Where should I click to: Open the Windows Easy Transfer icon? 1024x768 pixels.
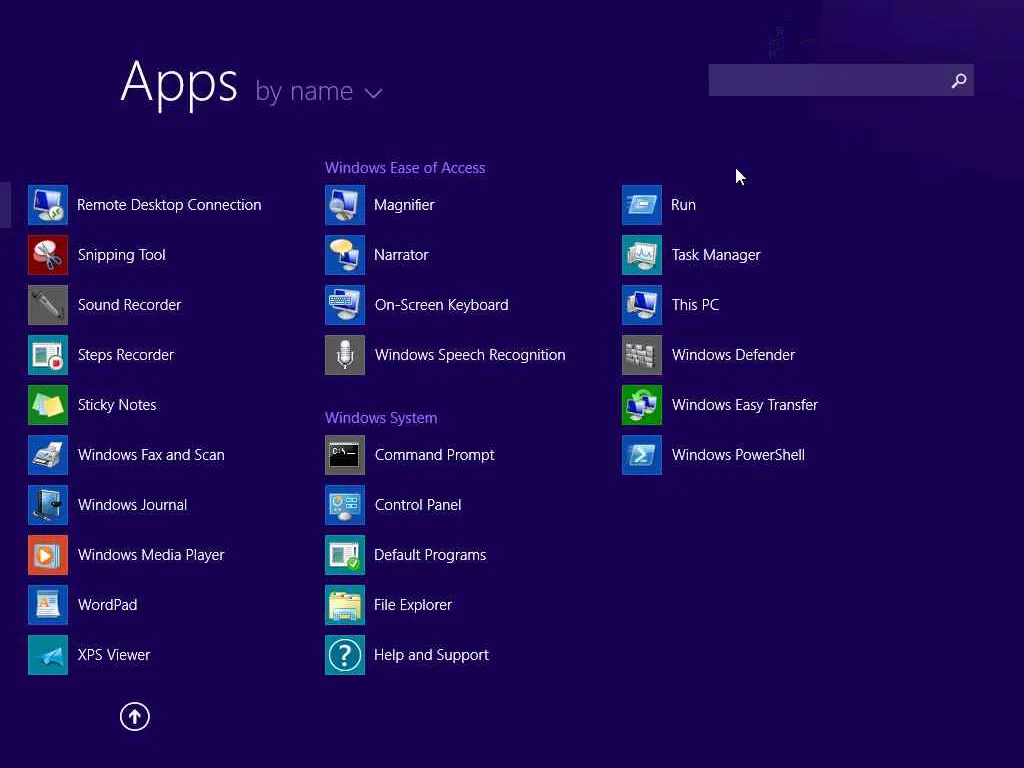(x=642, y=405)
